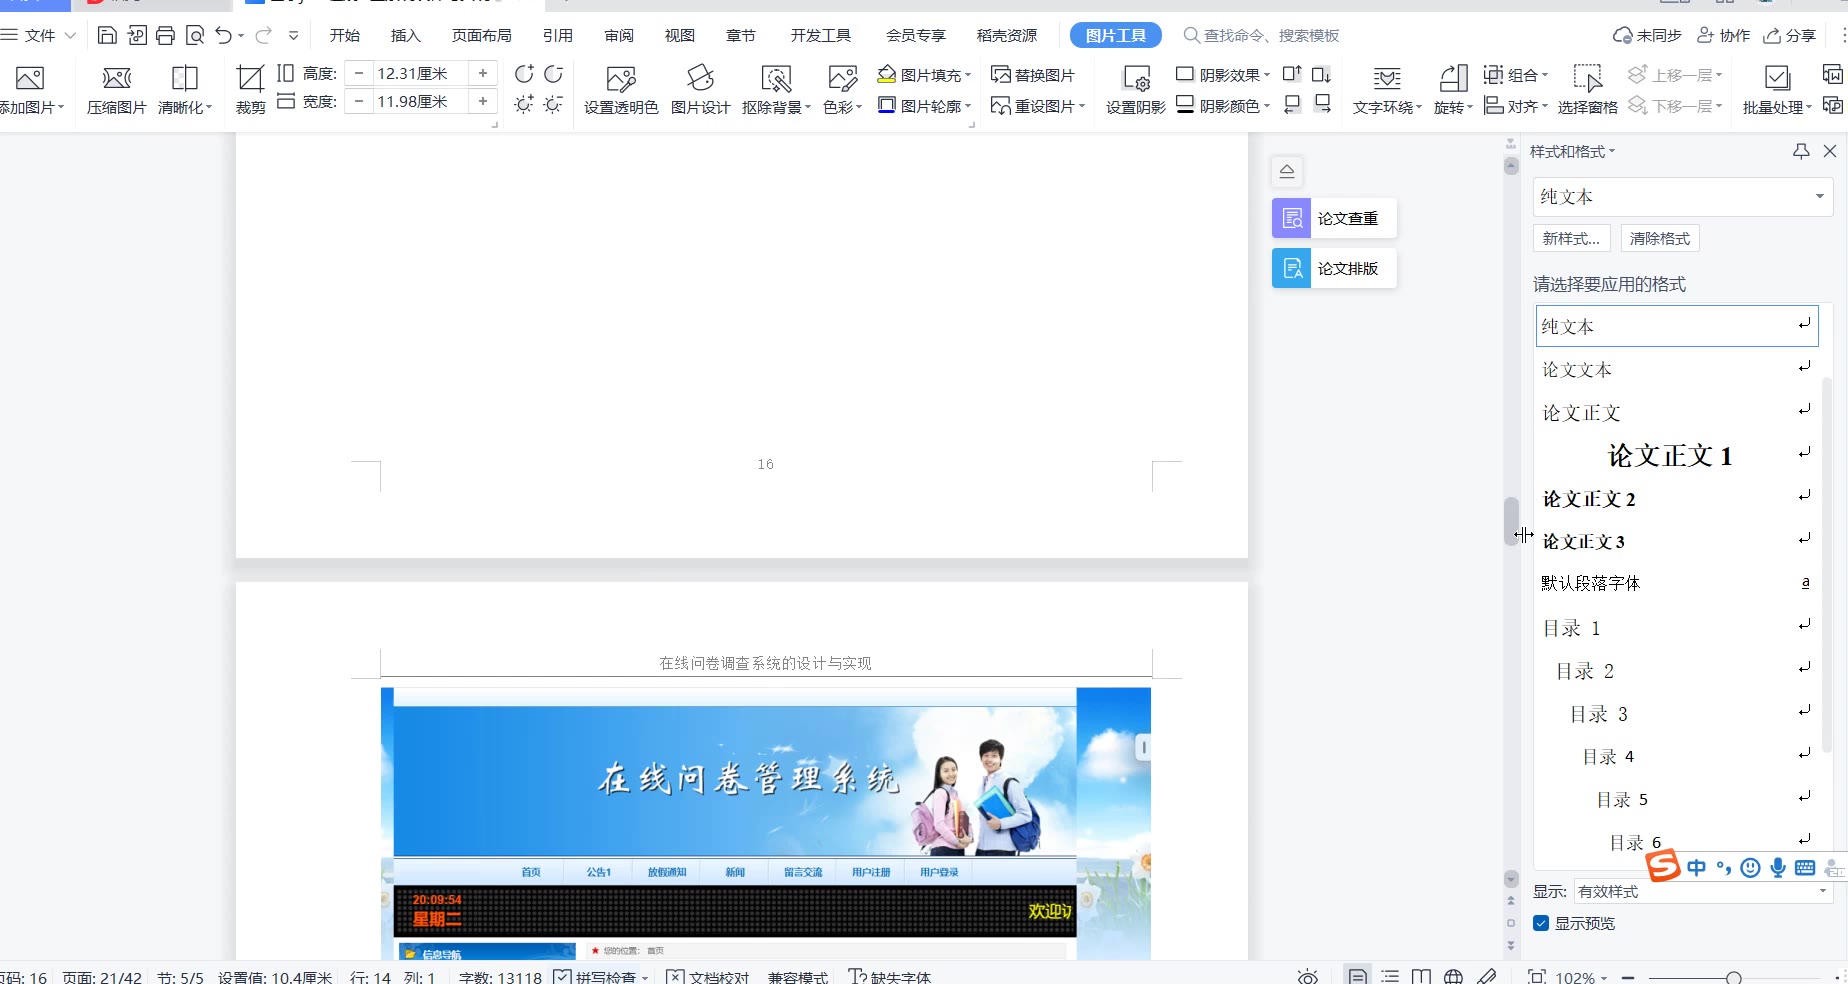
Task: Switch to the References (引用) tab
Action: 558,35
